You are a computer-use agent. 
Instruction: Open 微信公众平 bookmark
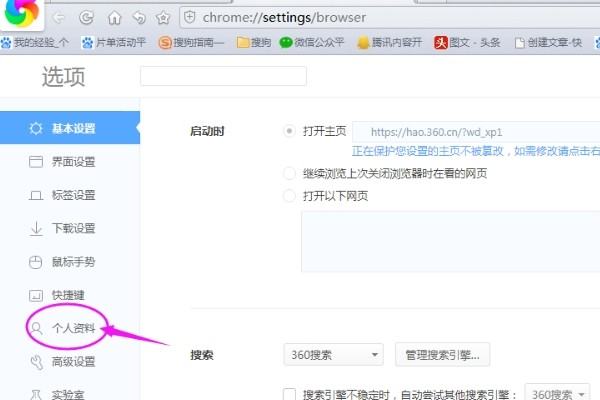311,43
